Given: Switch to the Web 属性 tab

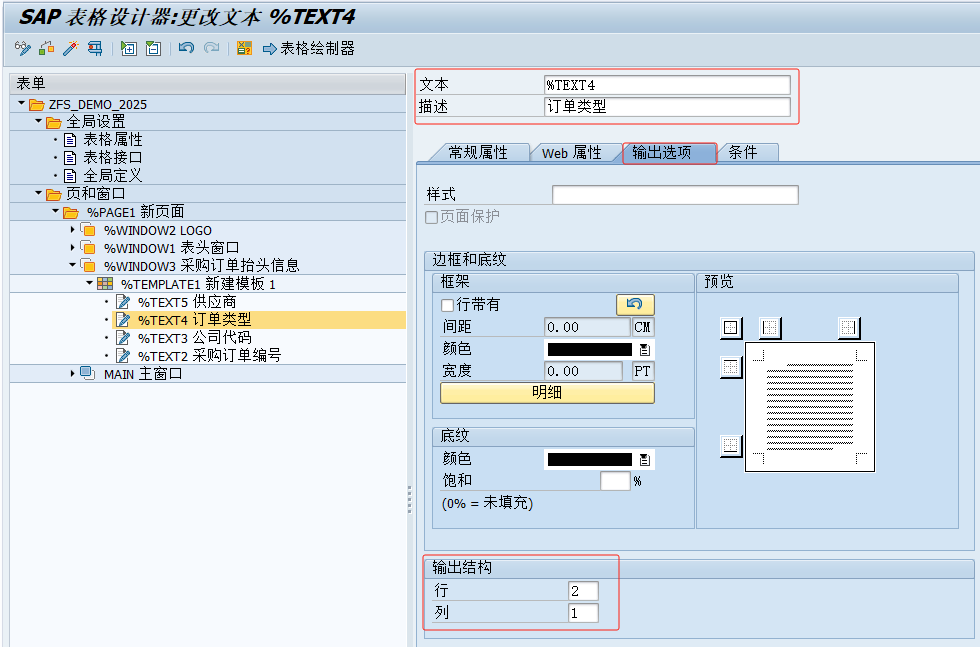Looking at the screenshot, I should (x=571, y=153).
